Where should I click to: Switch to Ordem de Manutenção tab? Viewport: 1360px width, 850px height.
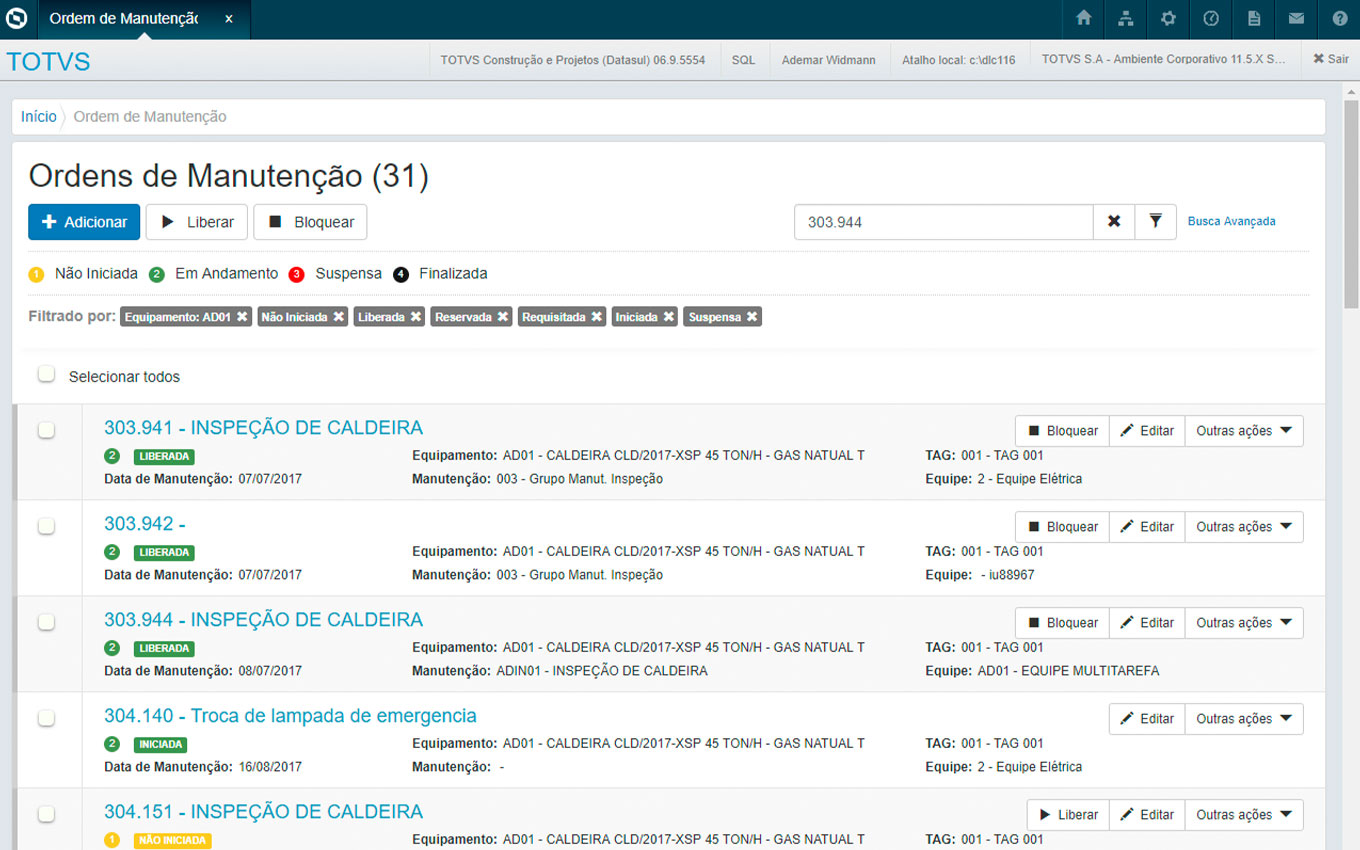tap(125, 19)
